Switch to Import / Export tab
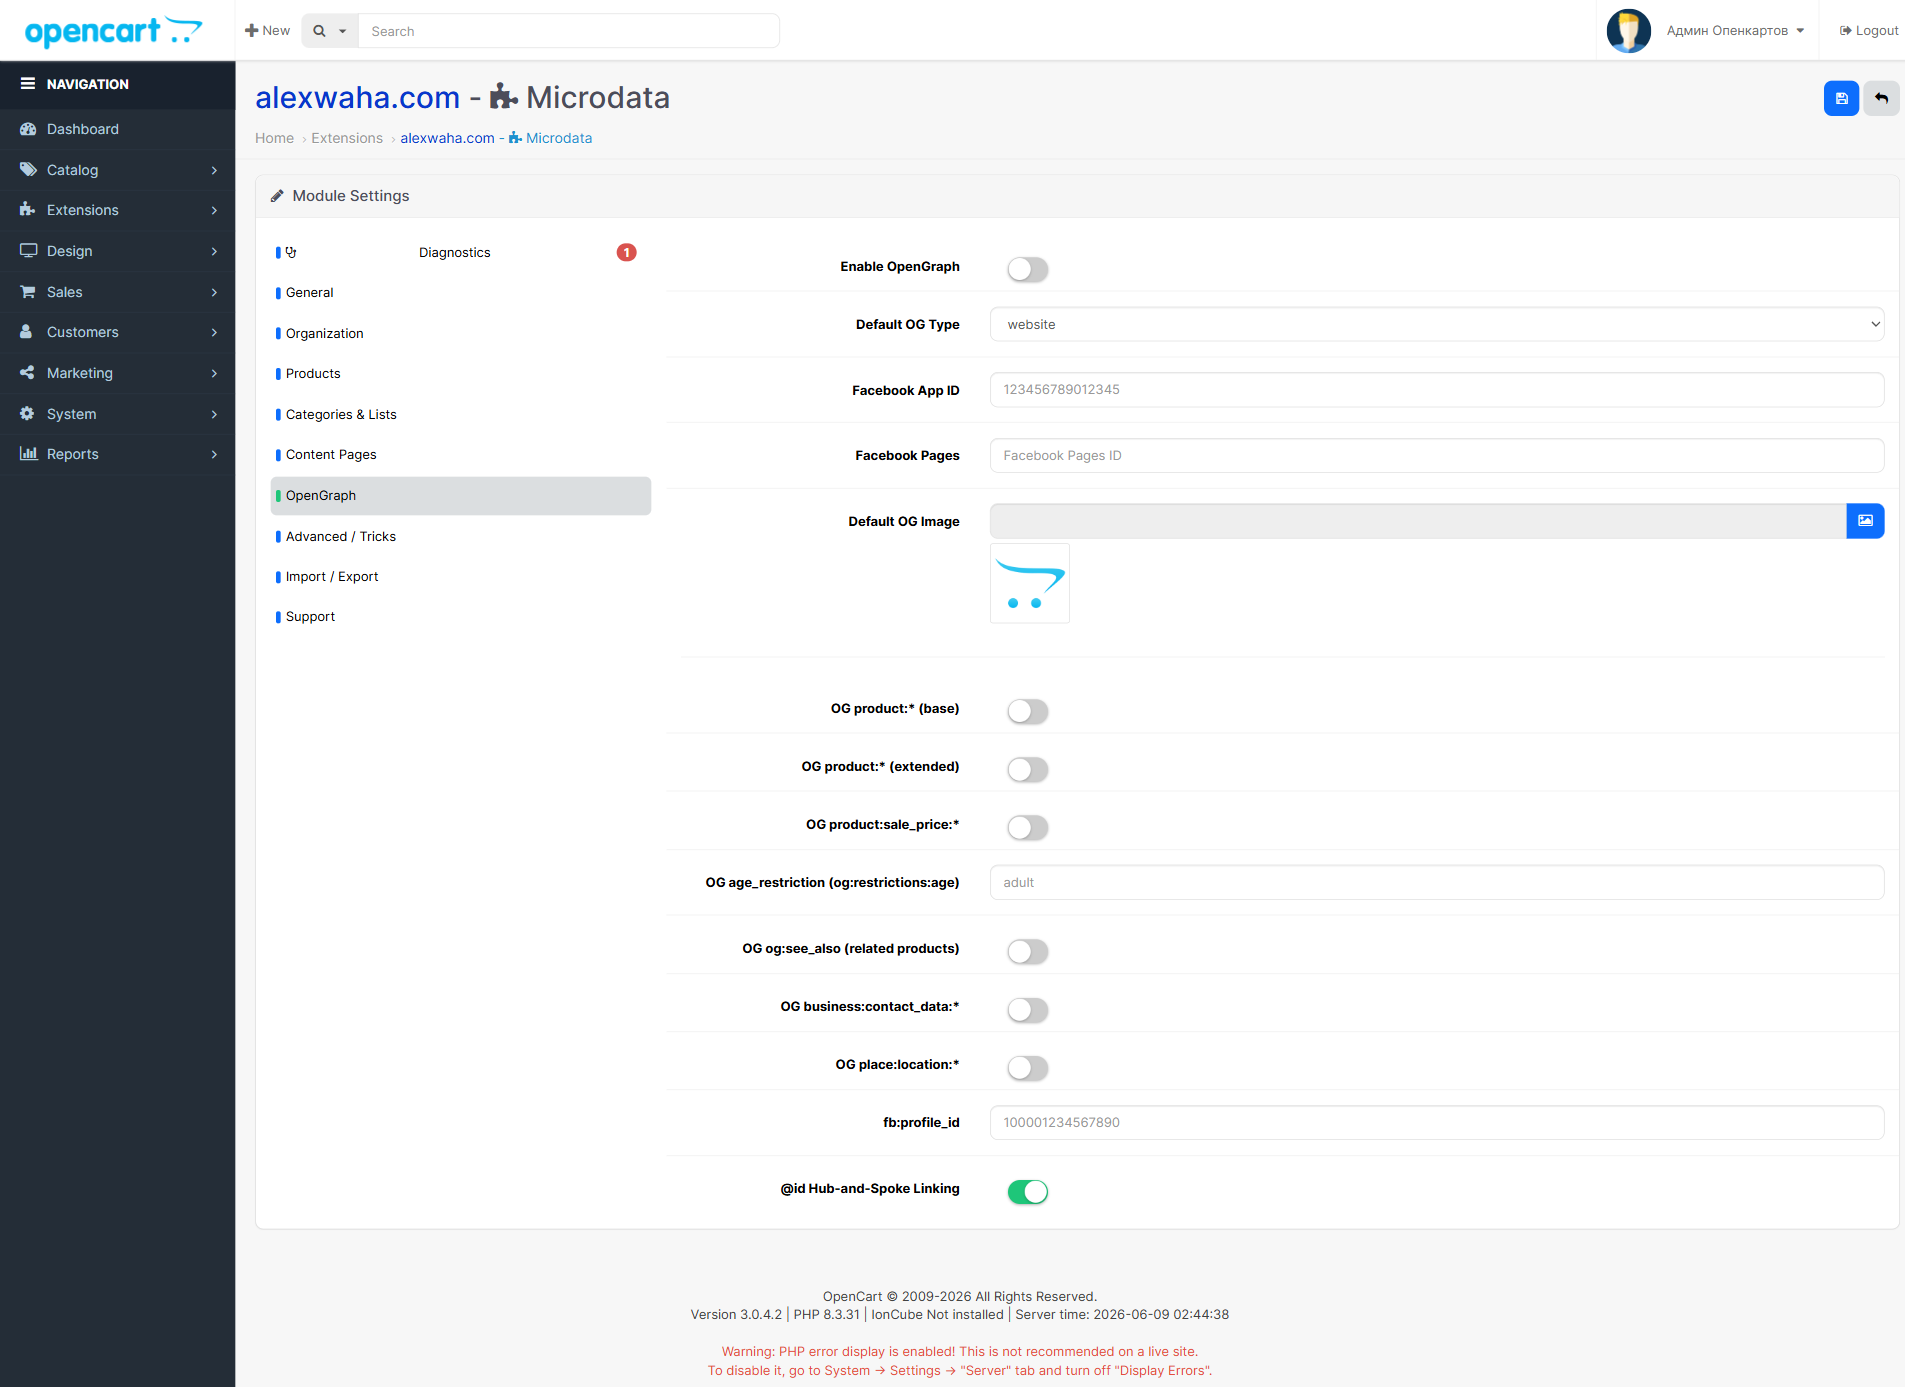Viewport: 1905px width, 1387px height. tap(461, 577)
